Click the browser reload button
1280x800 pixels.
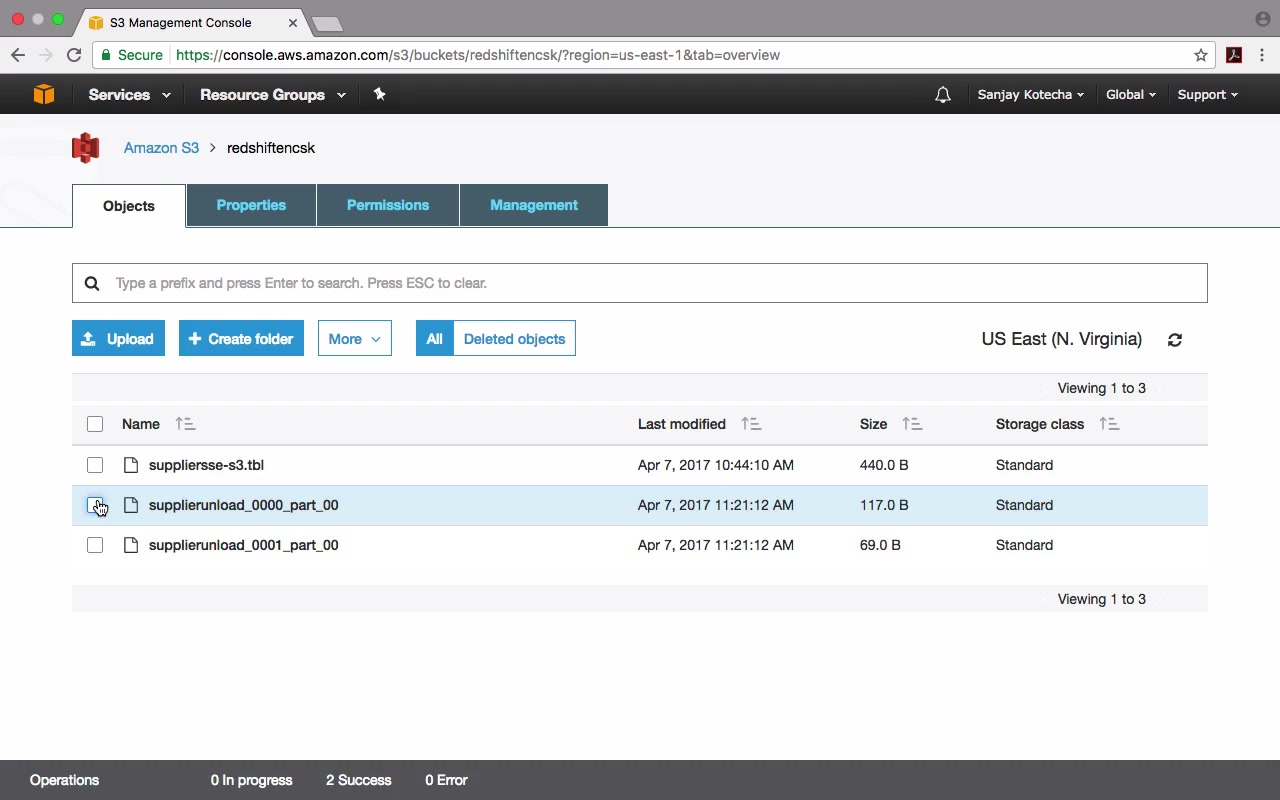point(74,55)
